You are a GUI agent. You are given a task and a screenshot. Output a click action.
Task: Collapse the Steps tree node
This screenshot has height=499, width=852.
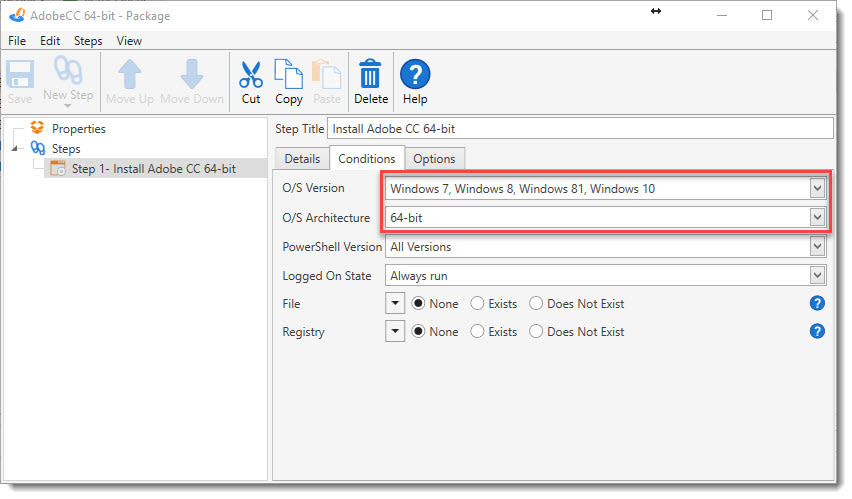pyautogui.click(x=15, y=148)
